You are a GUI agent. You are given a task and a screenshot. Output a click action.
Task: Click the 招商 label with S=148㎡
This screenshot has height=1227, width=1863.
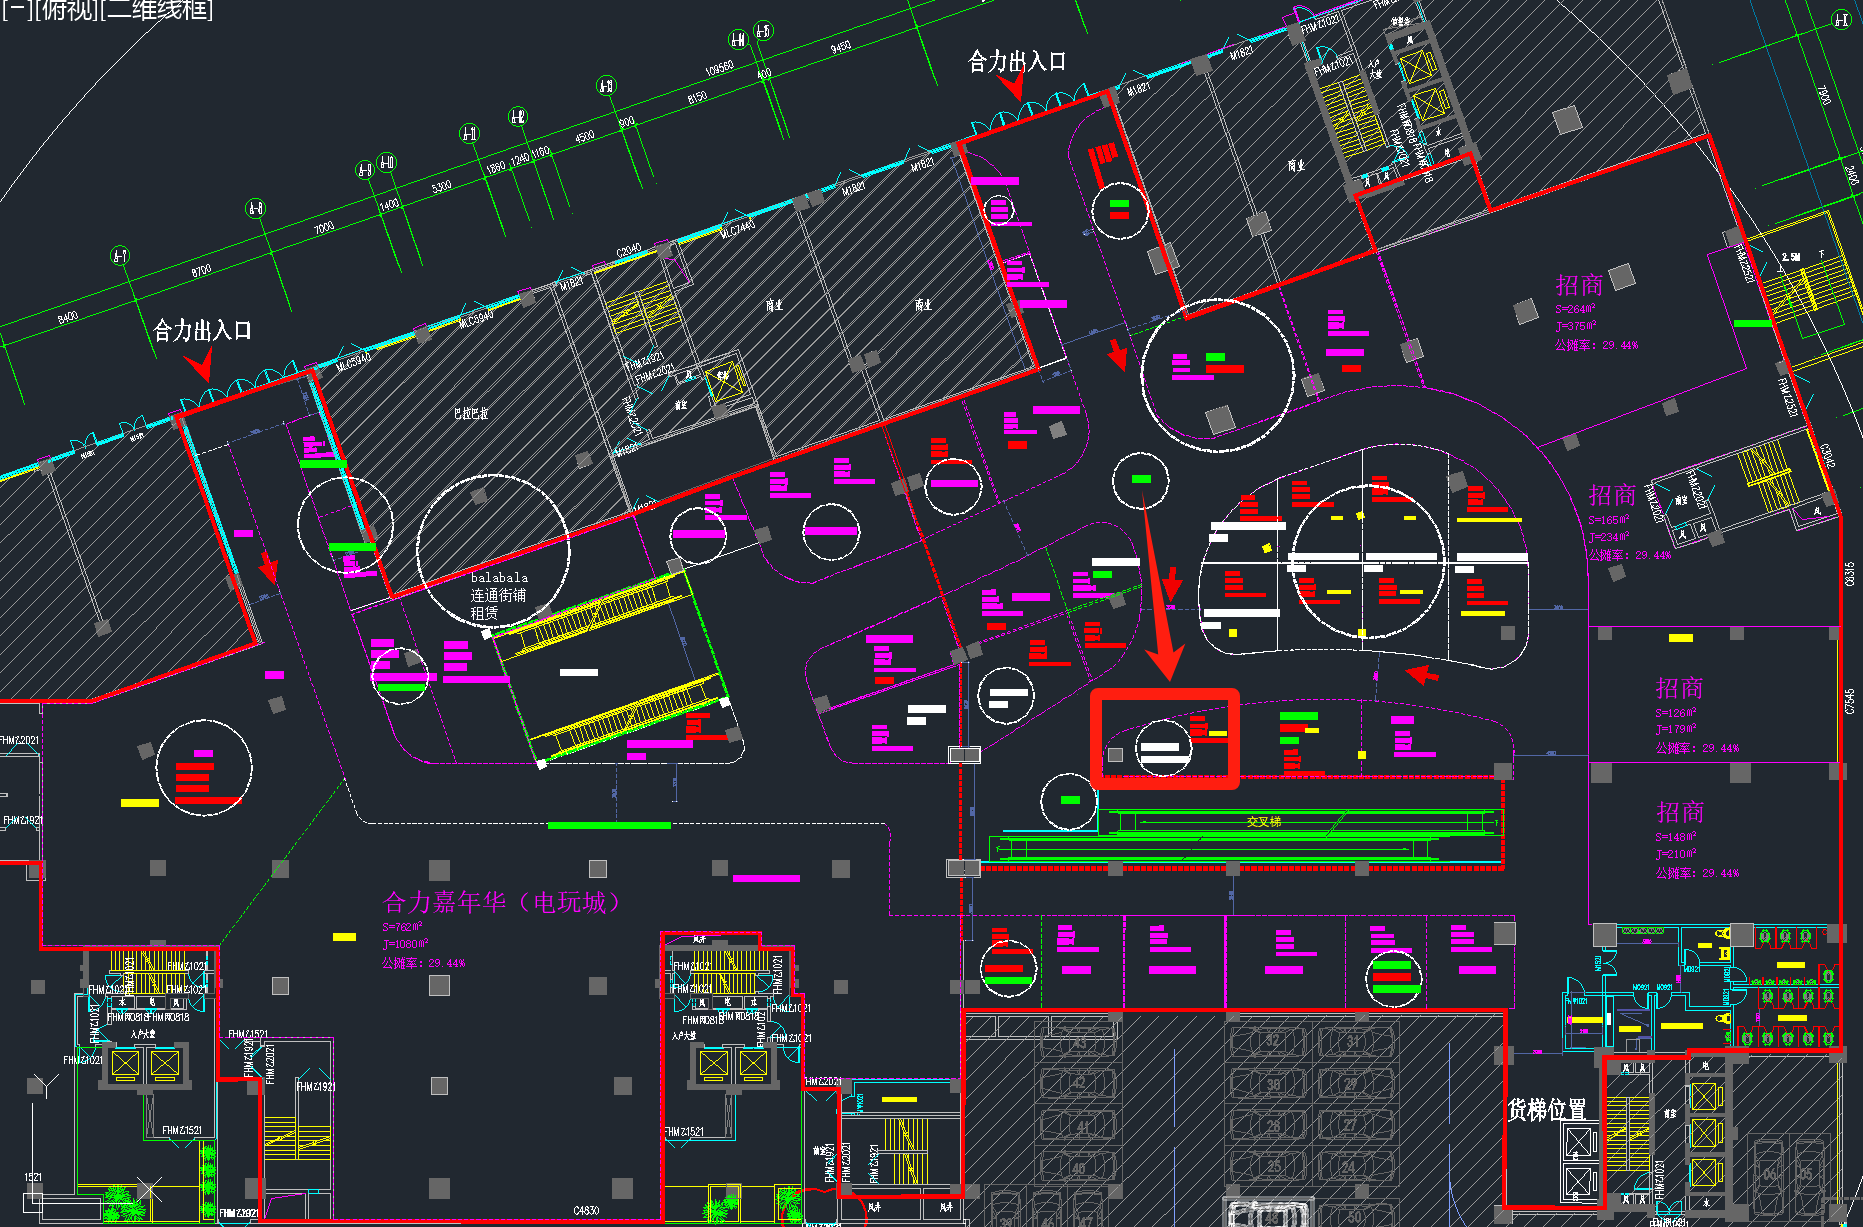(x=1679, y=812)
